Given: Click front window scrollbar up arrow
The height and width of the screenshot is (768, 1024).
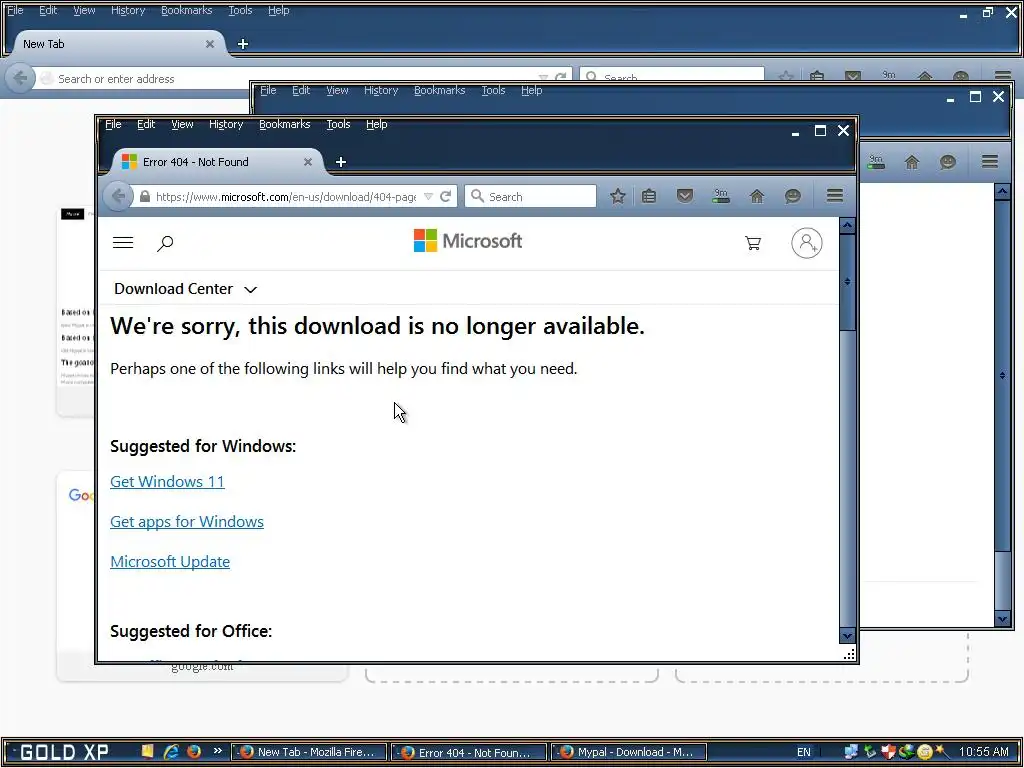Looking at the screenshot, I should click(x=847, y=226).
